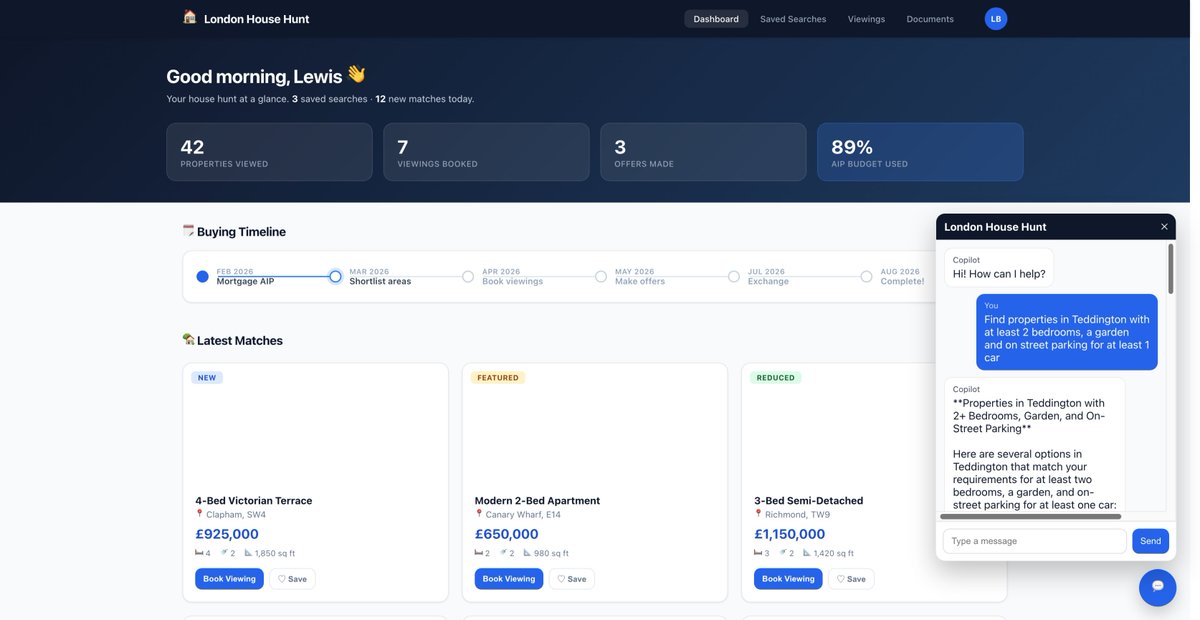Screen dimensions: 1200x620
Task: Click the user message about Teddington properties
Action: pos(1067,332)
